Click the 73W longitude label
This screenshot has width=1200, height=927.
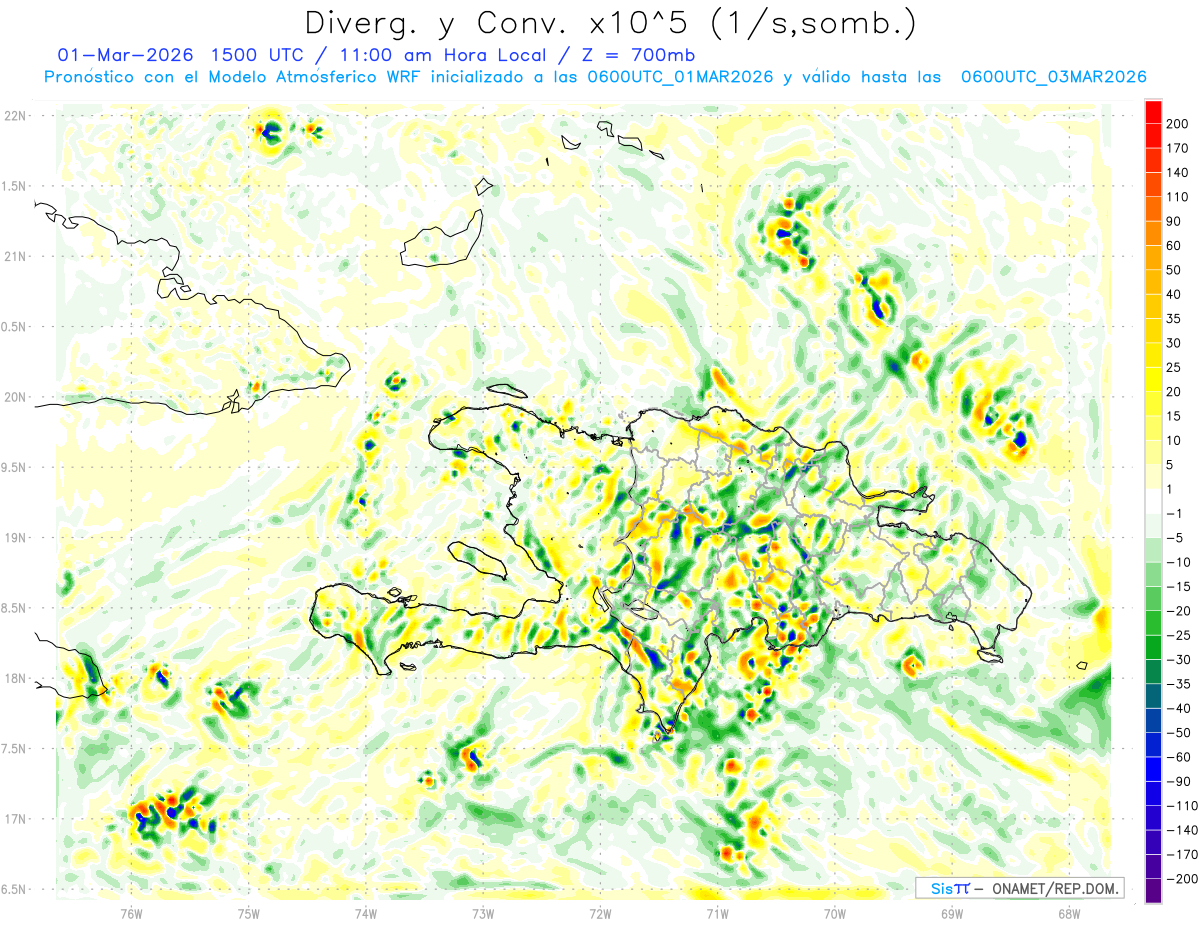coord(483,914)
